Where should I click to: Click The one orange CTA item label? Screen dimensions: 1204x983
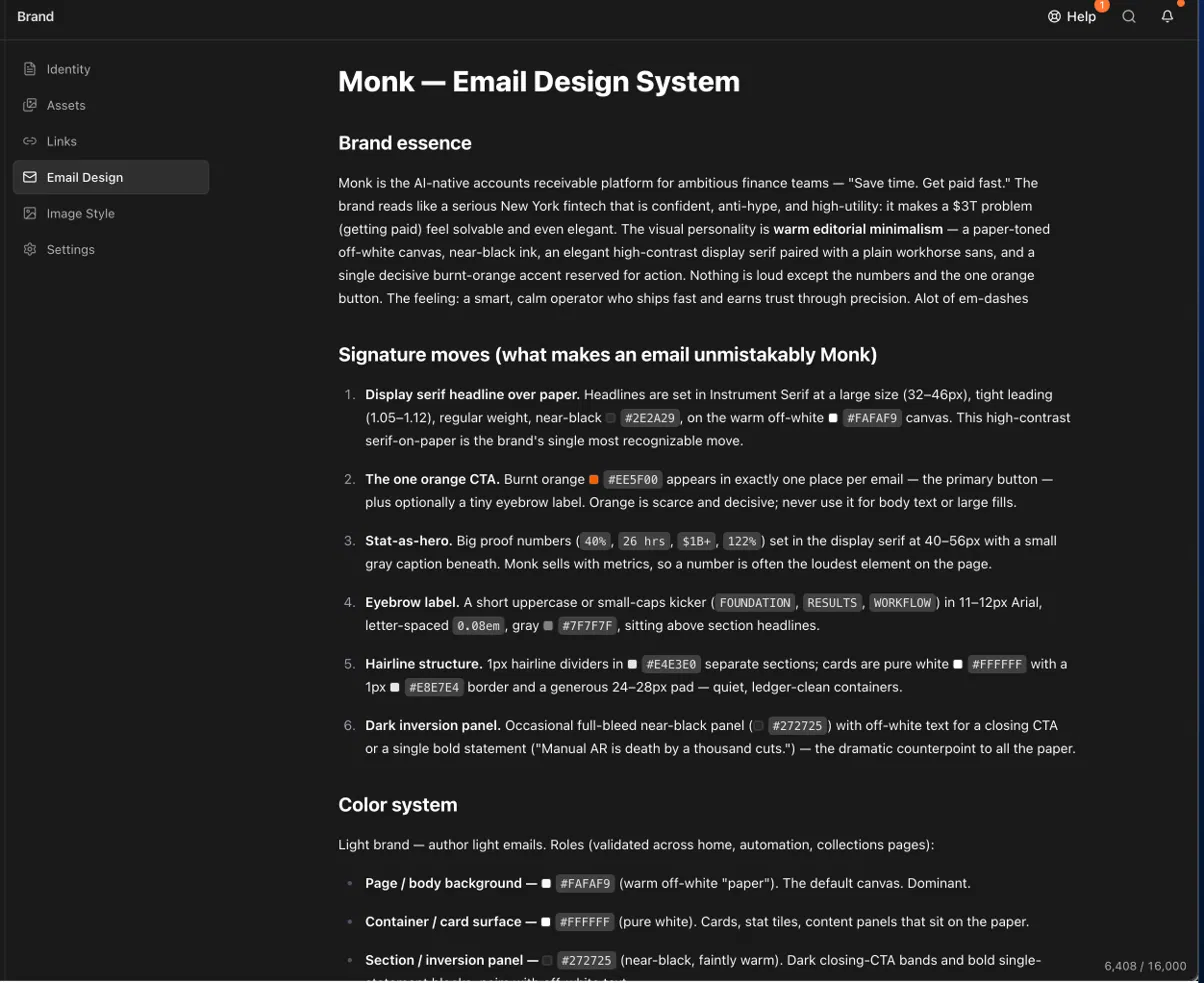coord(432,479)
